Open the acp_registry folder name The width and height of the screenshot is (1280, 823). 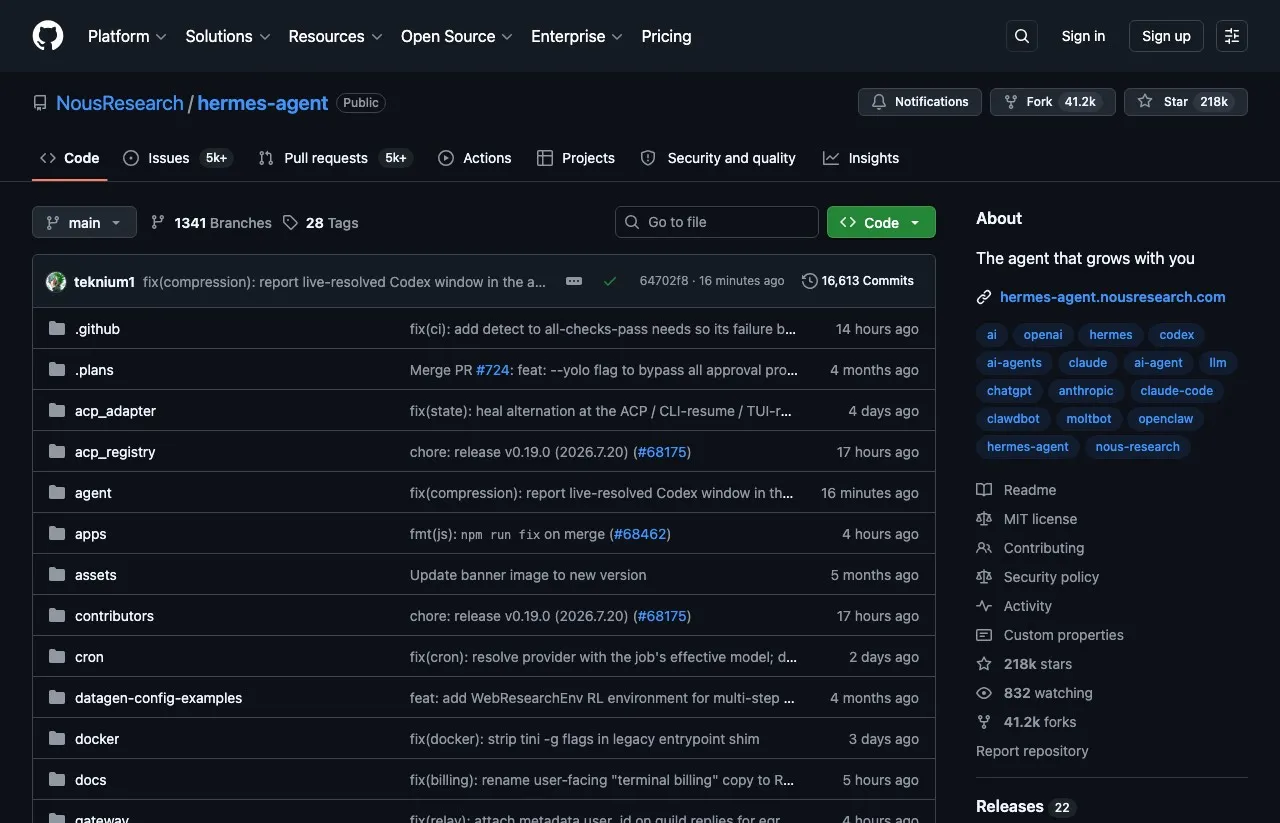tap(115, 452)
